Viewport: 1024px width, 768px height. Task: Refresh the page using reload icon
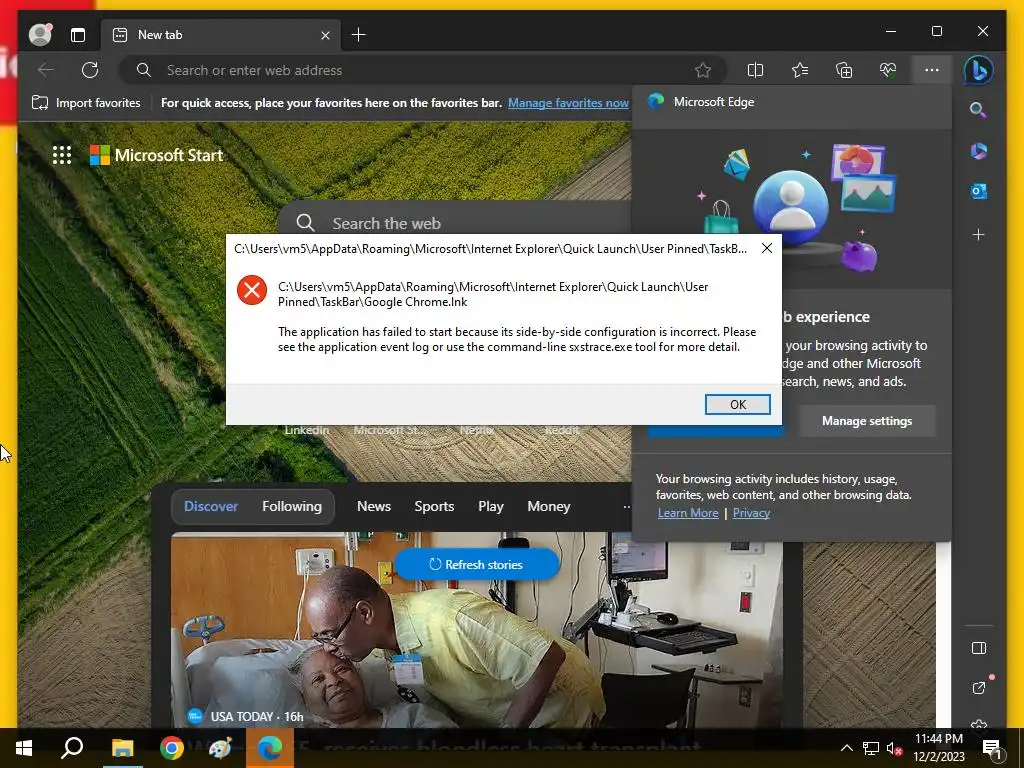point(90,70)
